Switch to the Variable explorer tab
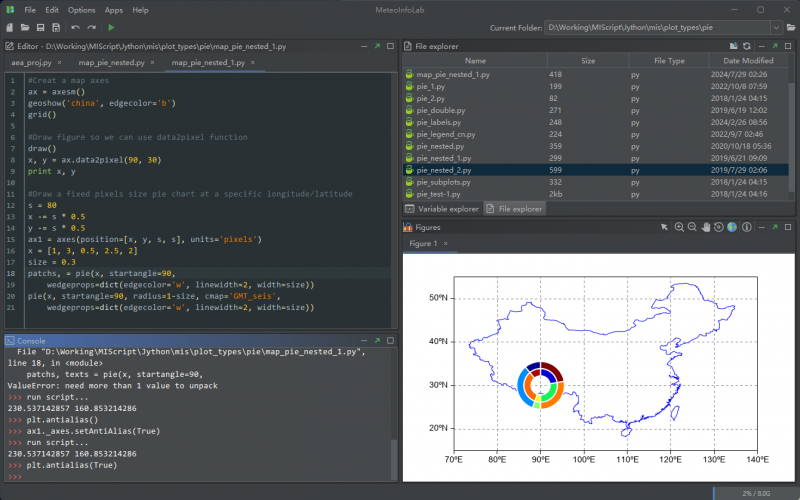The width and height of the screenshot is (800, 500). (x=442, y=209)
